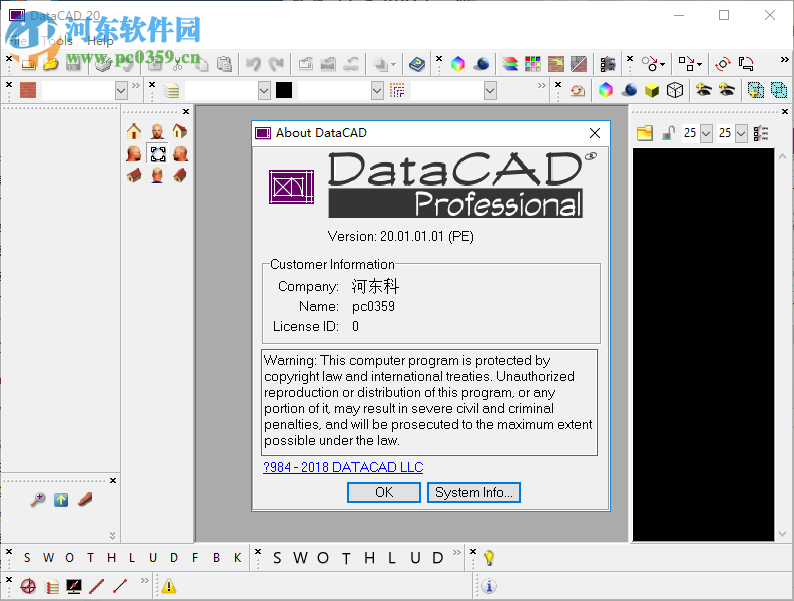Click the yellow warning triangle icon
This screenshot has height=601, width=794.
pos(169,586)
